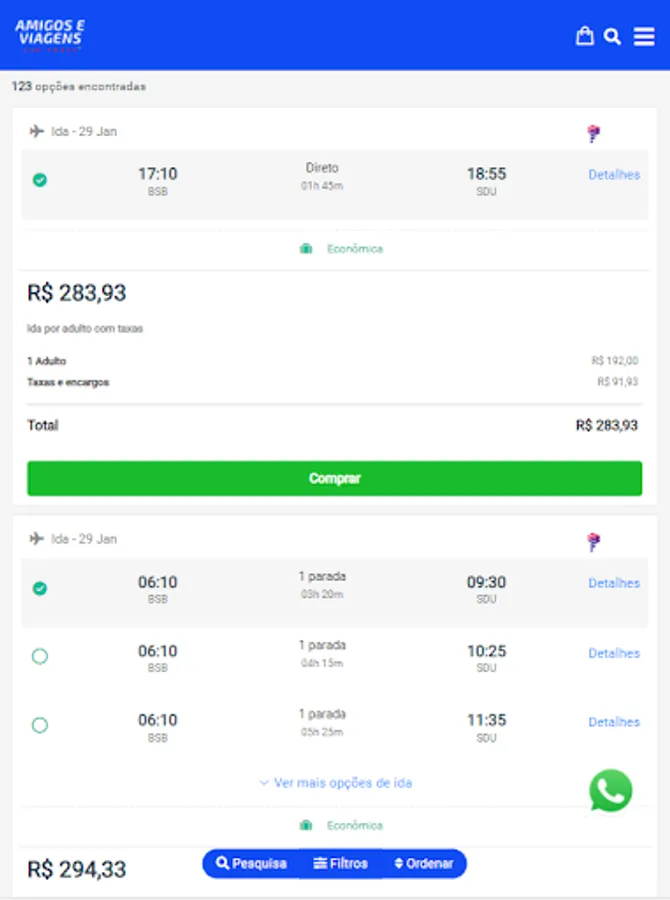Viewport: 670px width, 900px height.
Task: Open the Ordenar sort dropdown
Action: [424, 863]
